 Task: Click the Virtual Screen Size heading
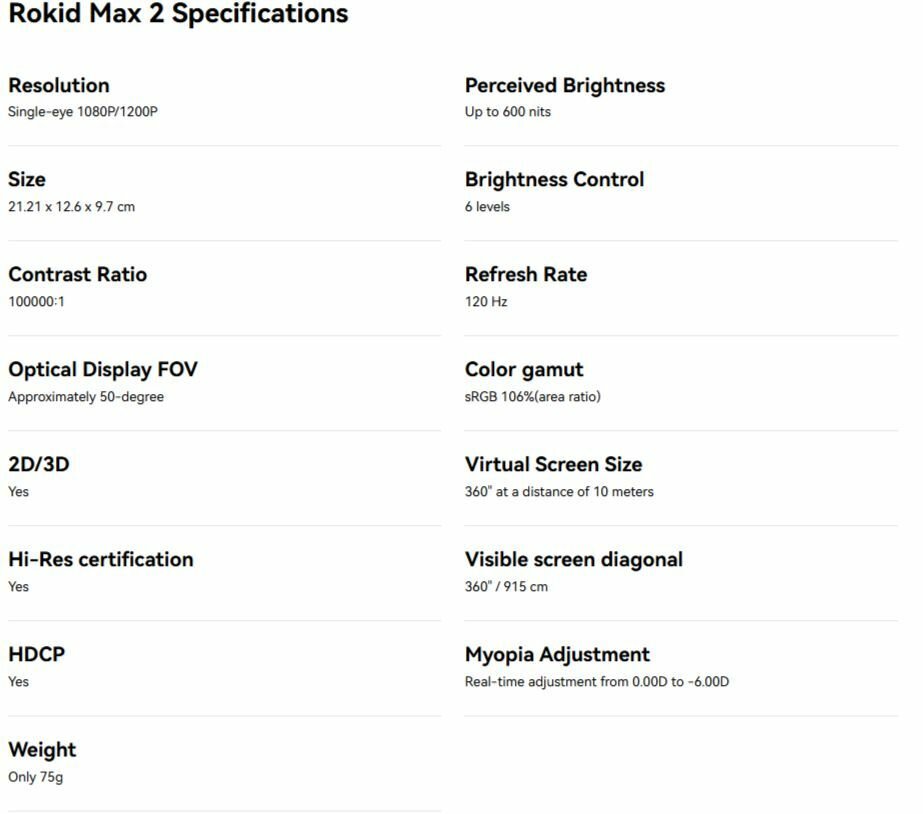coord(554,465)
